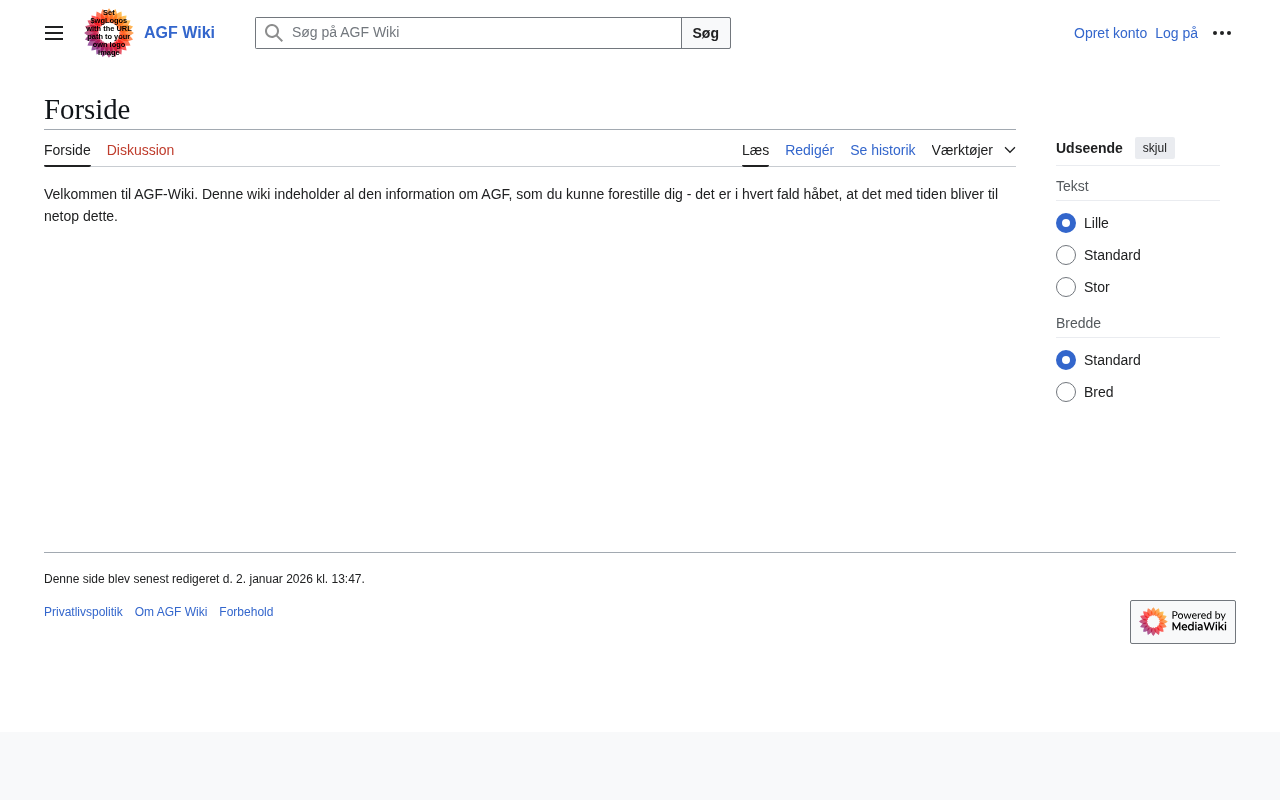
Task: Expand the Værktøjer dropdown
Action: tap(973, 150)
